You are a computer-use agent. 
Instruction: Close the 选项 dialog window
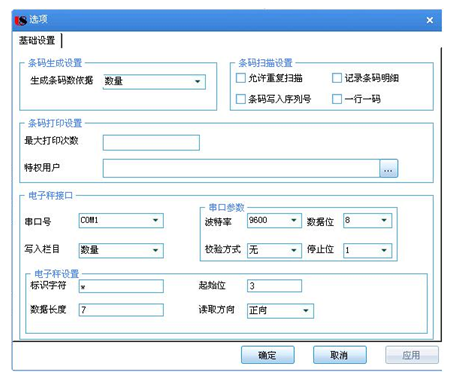pos(430,20)
